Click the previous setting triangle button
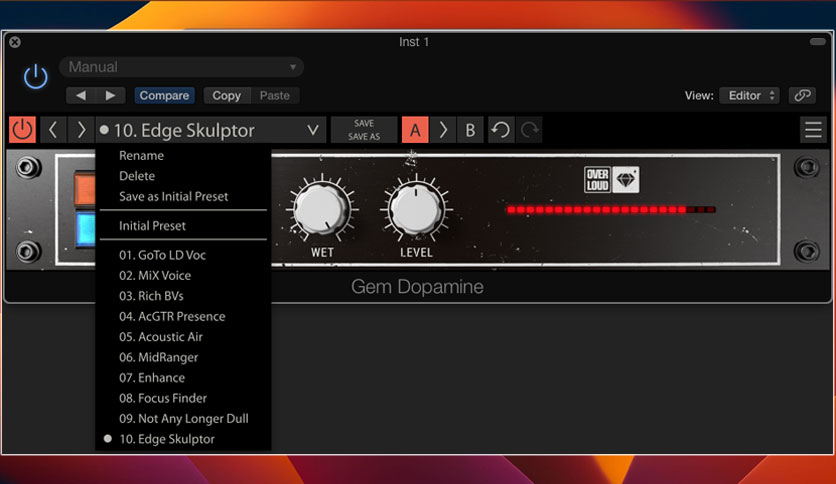 tap(81, 95)
